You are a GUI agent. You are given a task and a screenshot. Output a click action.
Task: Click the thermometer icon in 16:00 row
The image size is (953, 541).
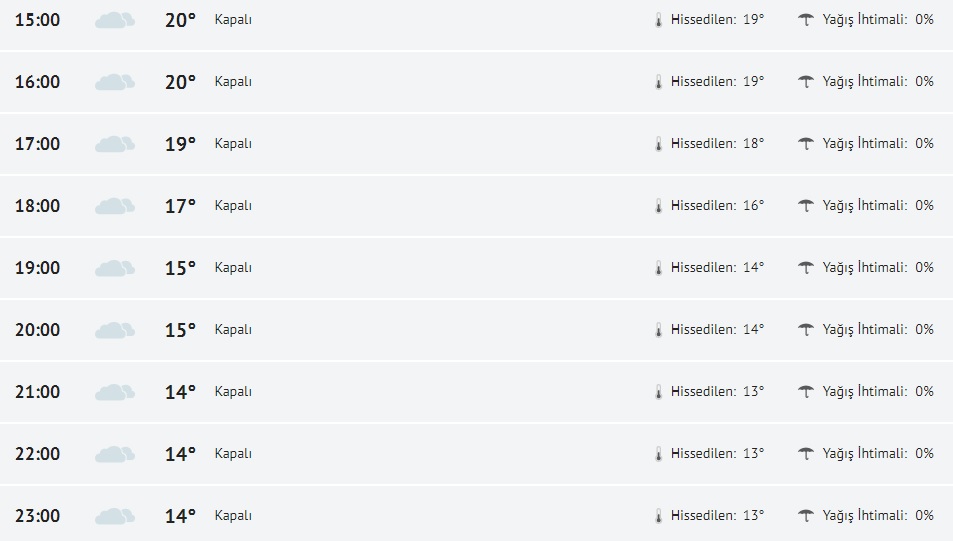click(x=659, y=82)
